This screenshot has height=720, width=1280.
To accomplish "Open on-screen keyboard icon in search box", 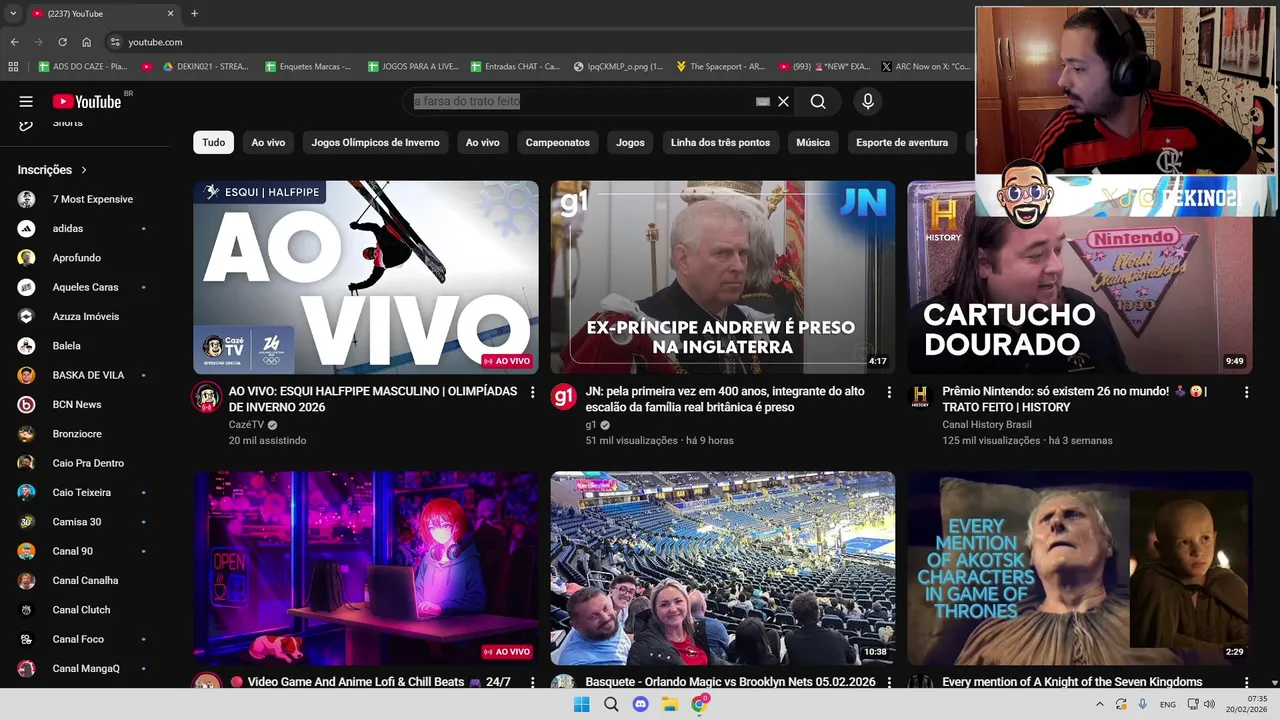I will pyautogui.click(x=763, y=101).
